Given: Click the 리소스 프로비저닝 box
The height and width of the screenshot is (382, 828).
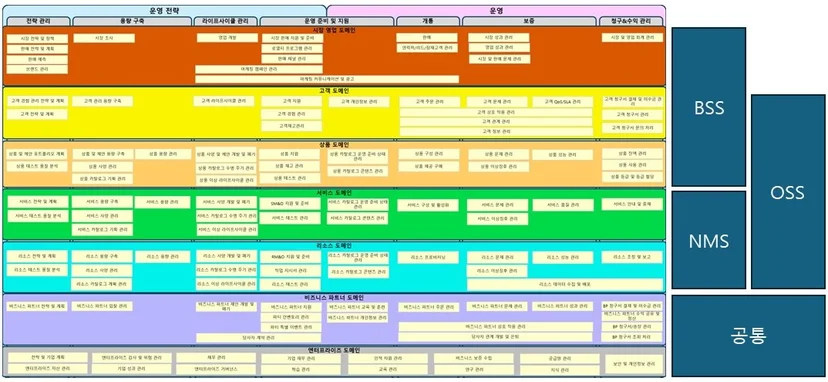Looking at the screenshot, I should (428, 257).
